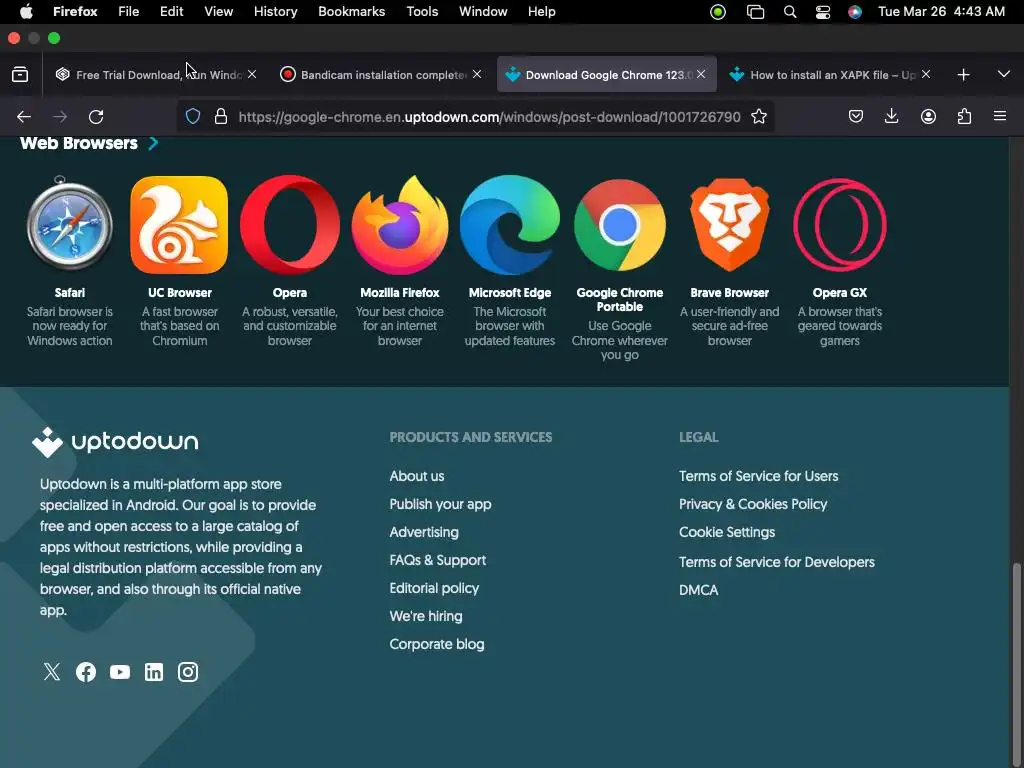This screenshot has width=1024, height=768.
Task: Close the Bandicam installation tab
Action: (x=477, y=74)
